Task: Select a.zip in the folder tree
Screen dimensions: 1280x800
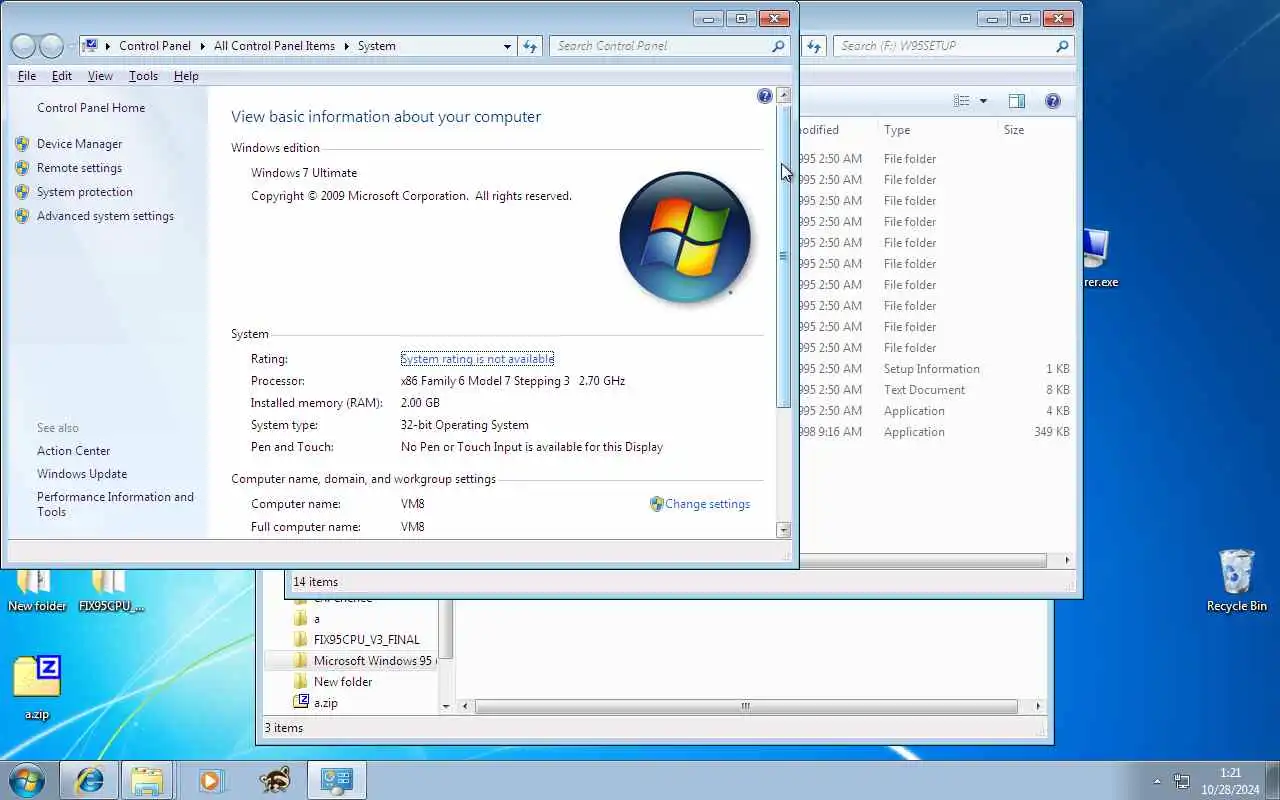Action: (x=325, y=703)
